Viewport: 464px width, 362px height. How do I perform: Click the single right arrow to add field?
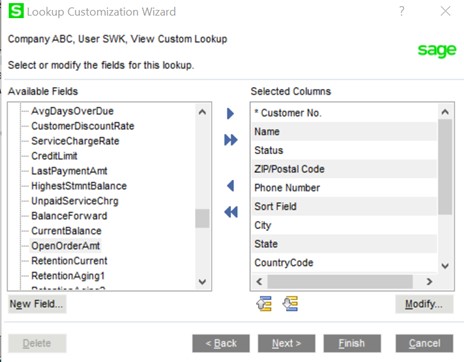(x=230, y=114)
